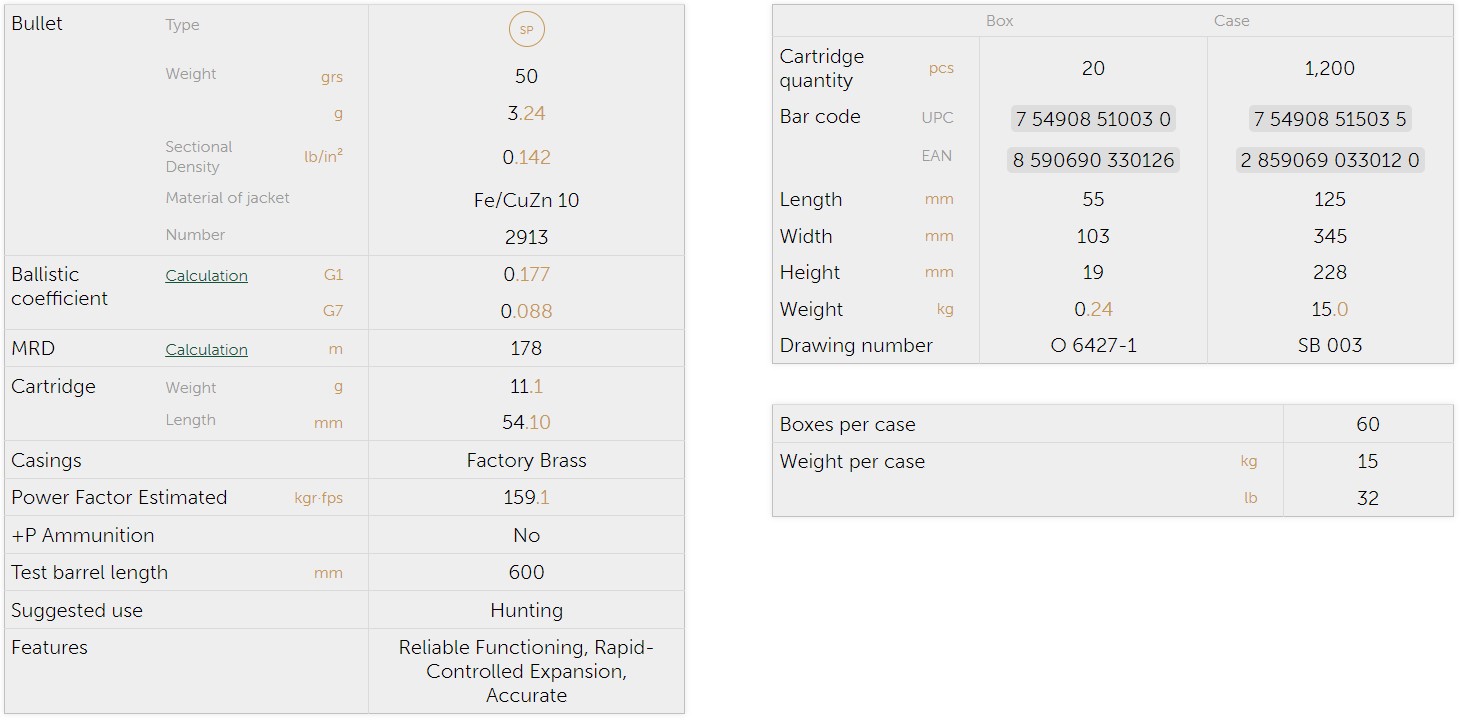
Task: Open the MRD Calculation link
Action: 206,350
